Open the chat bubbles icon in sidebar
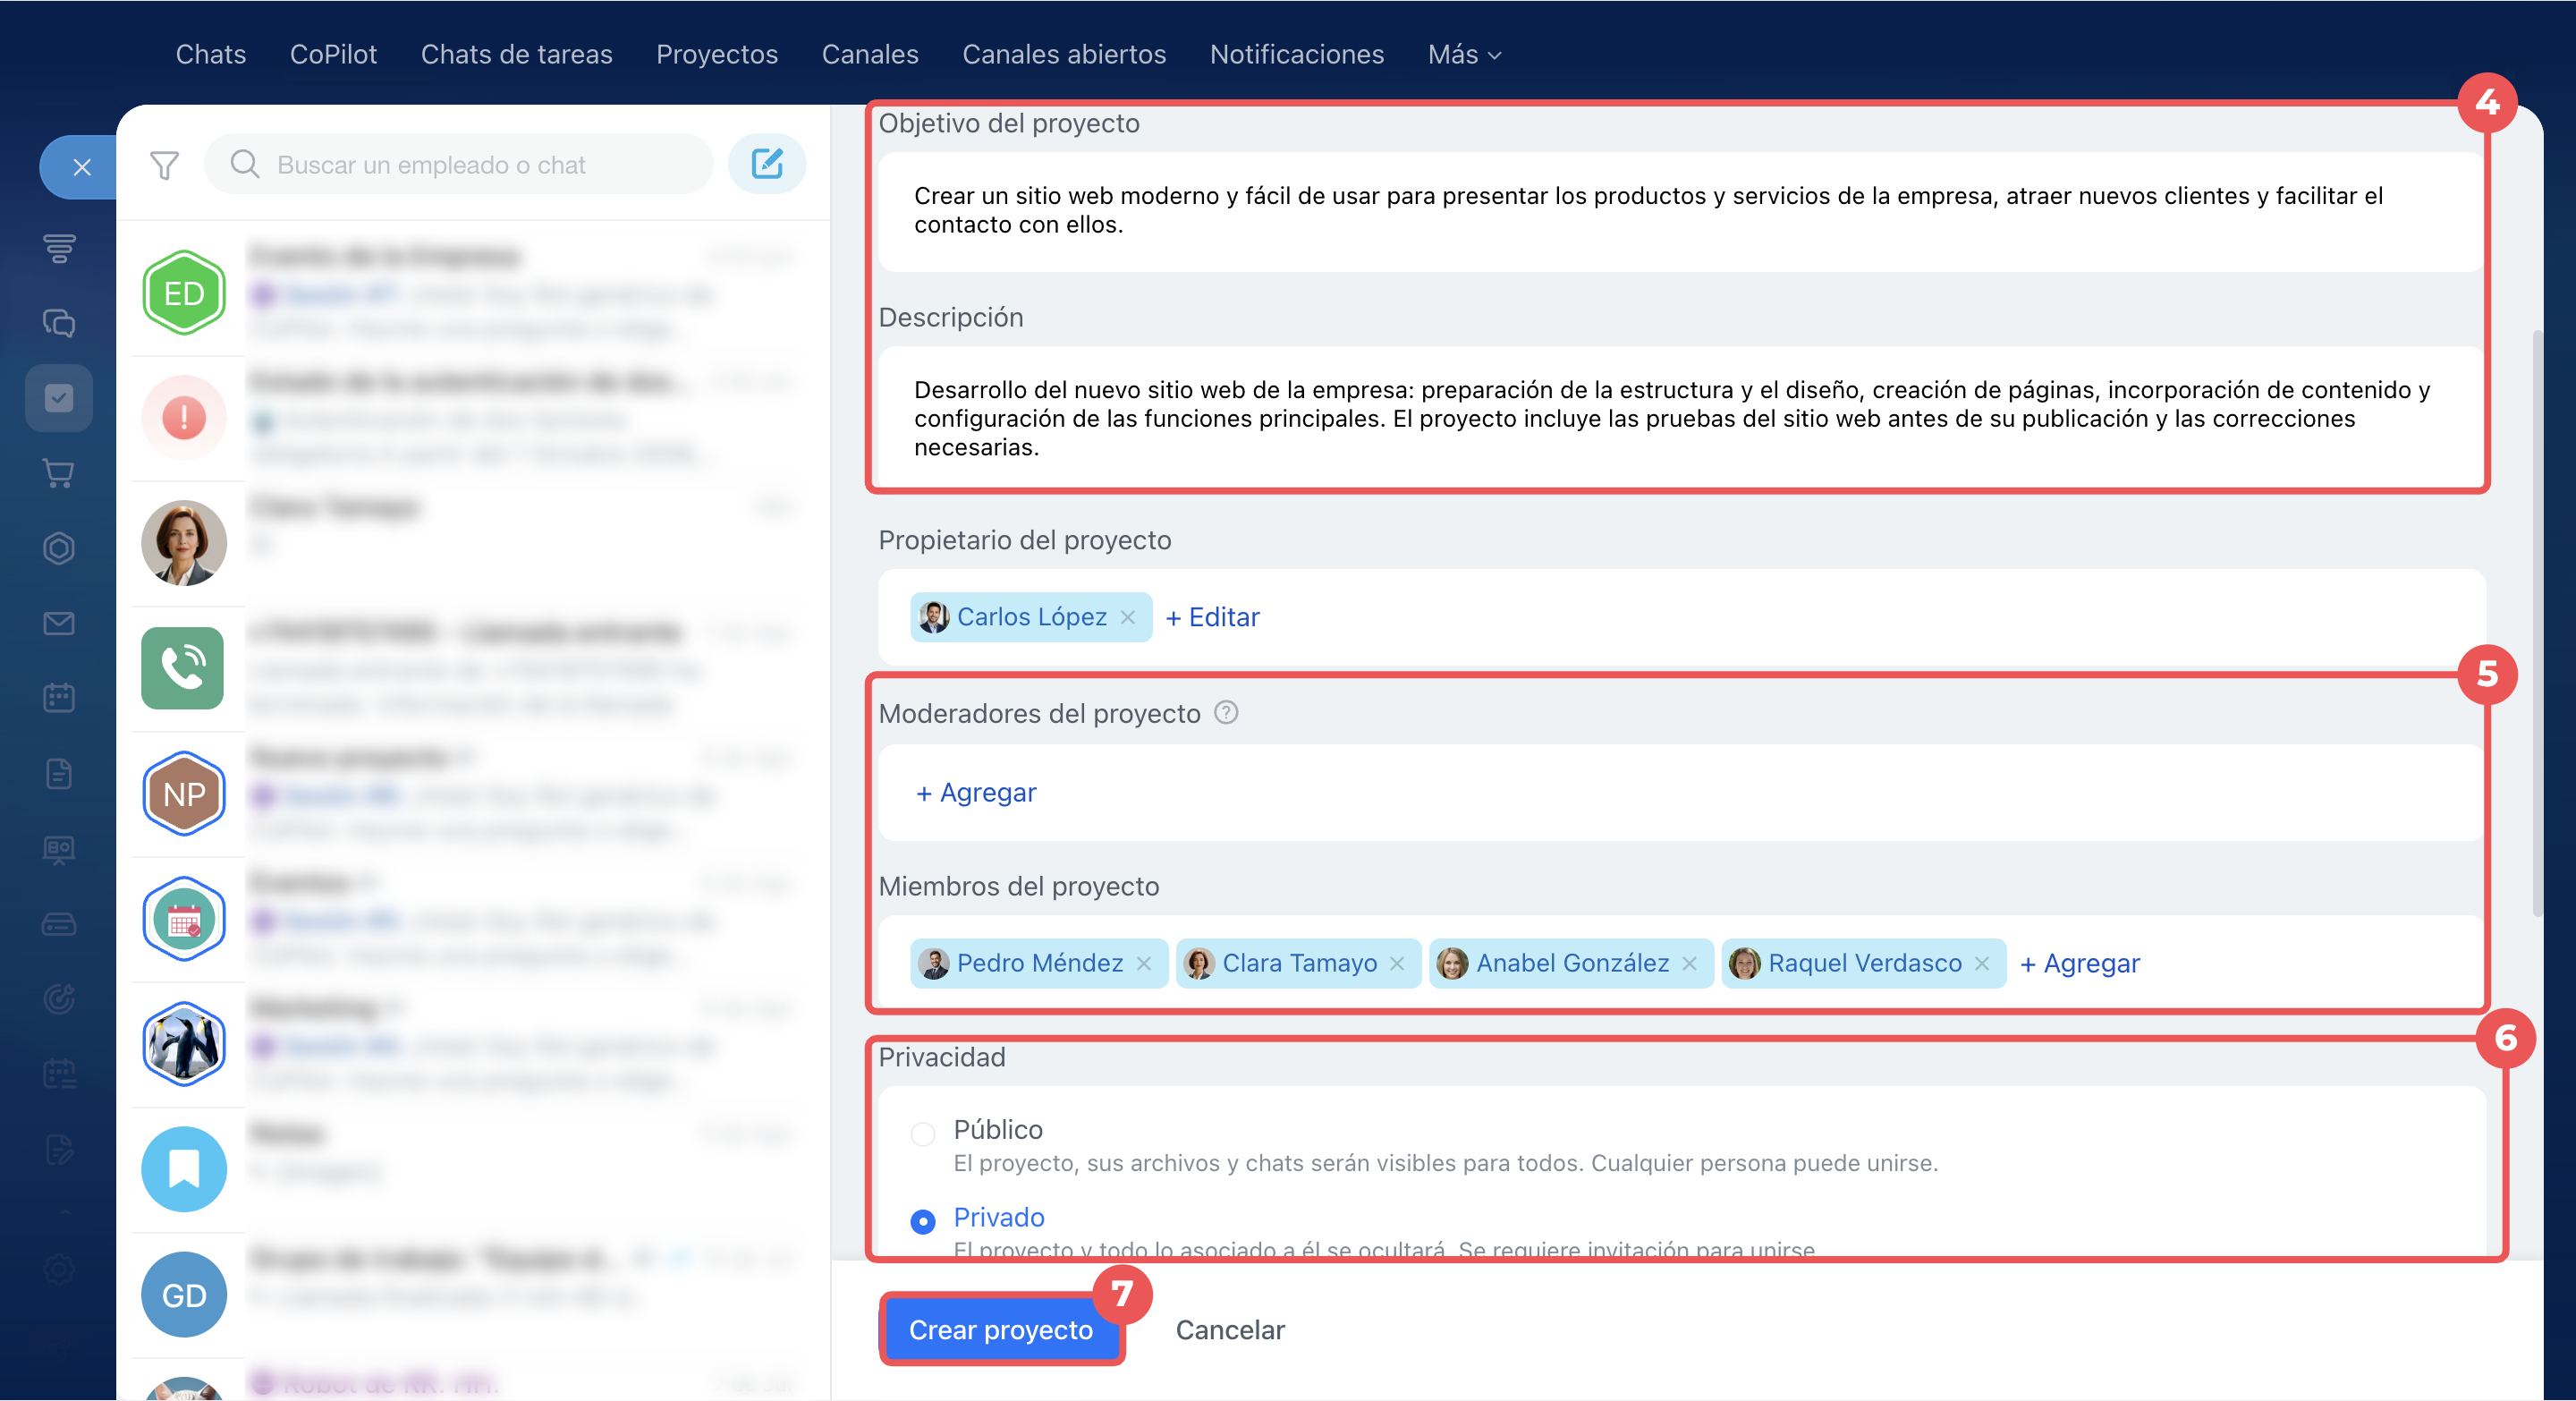2576x1401 pixels. point(59,323)
